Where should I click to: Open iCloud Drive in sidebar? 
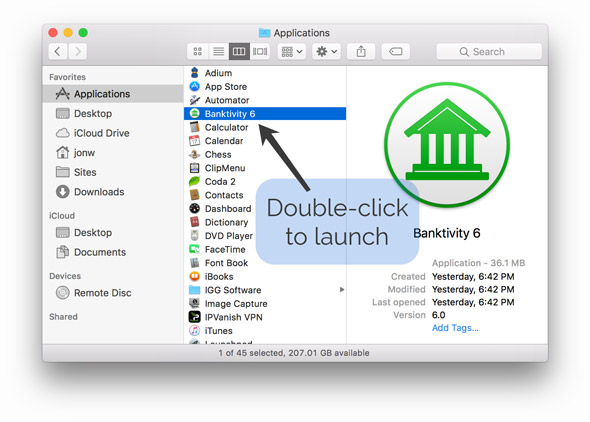[113, 133]
